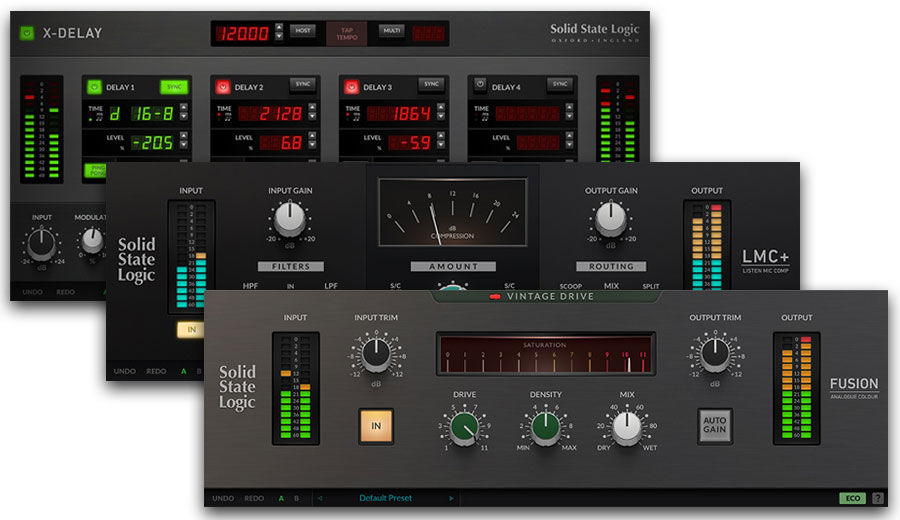Click REDO in the Fusion window

pyautogui.click(x=254, y=498)
